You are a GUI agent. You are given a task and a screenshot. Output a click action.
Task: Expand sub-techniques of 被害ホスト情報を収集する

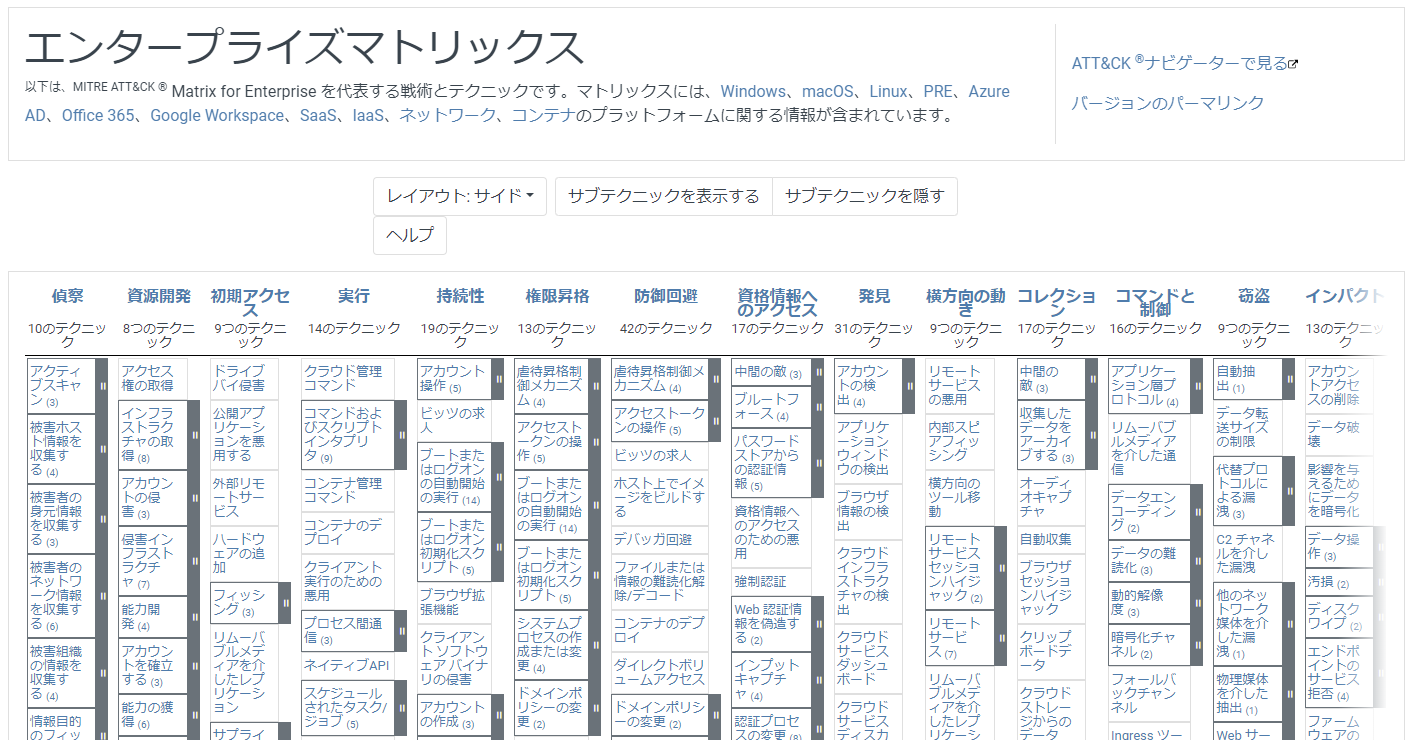(x=102, y=448)
